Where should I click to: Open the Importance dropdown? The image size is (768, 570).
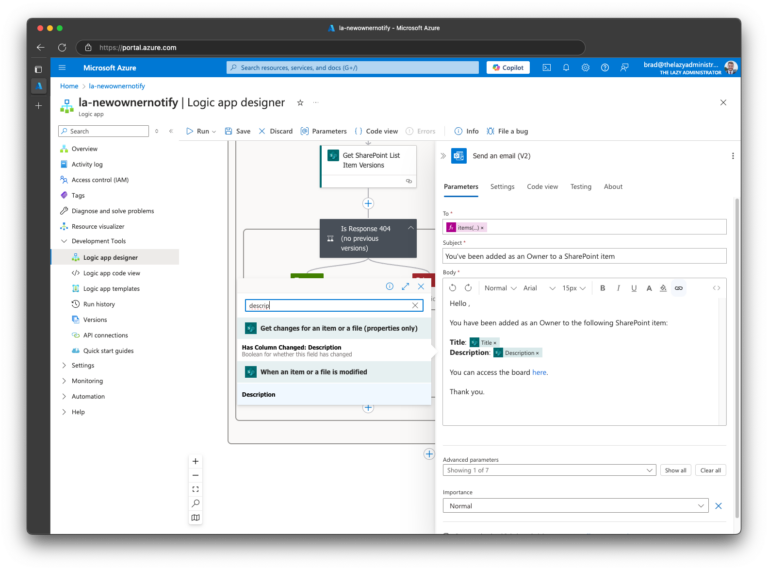[x=576, y=506]
